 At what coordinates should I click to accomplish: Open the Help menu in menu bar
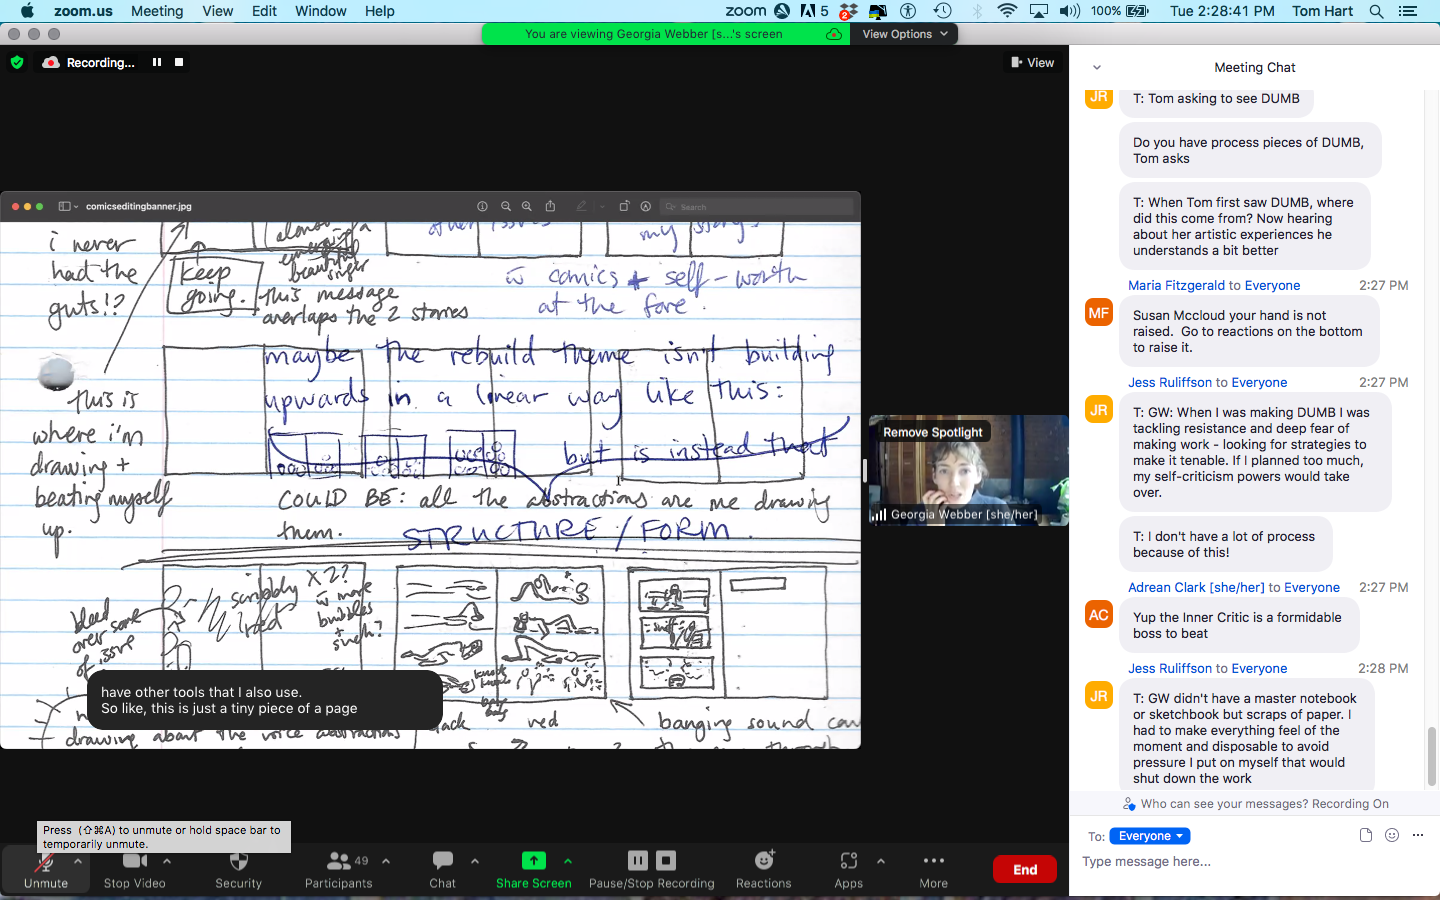[x=379, y=11]
